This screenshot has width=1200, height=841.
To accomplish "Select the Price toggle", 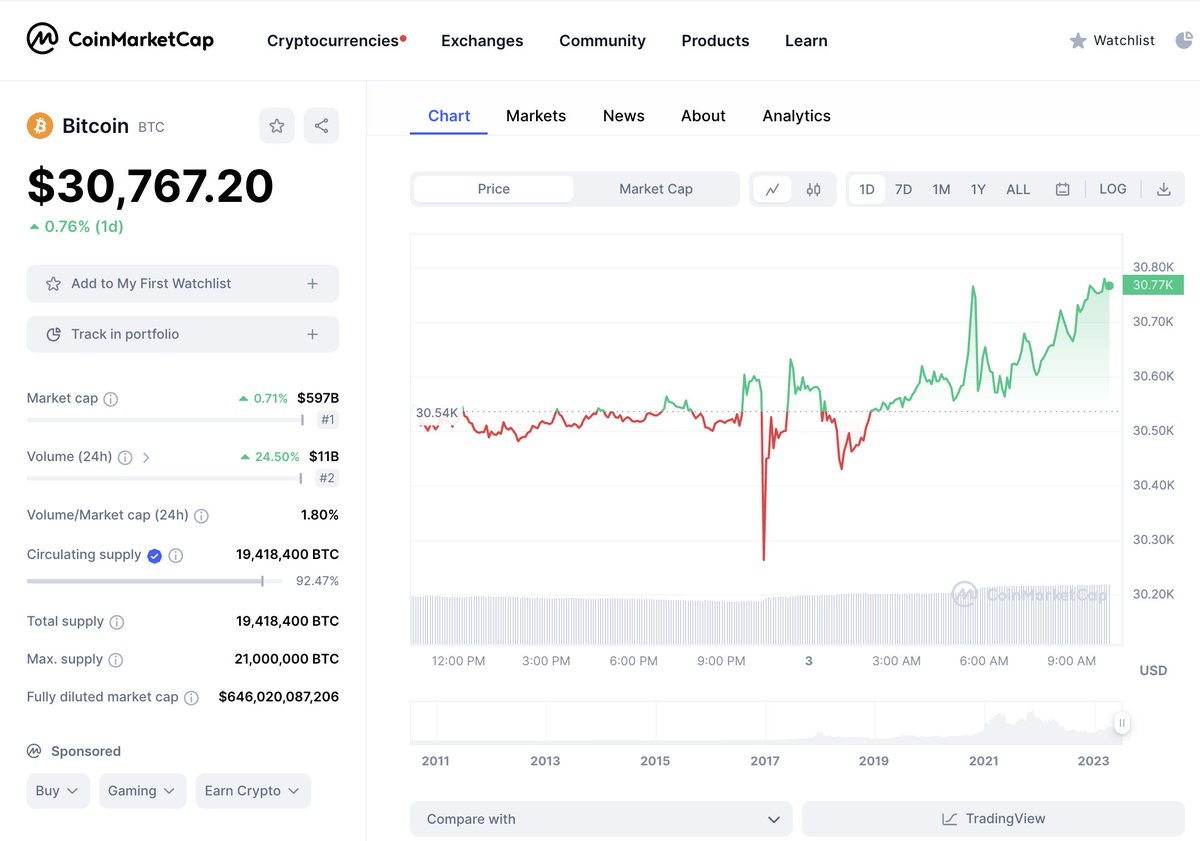I will (494, 189).
